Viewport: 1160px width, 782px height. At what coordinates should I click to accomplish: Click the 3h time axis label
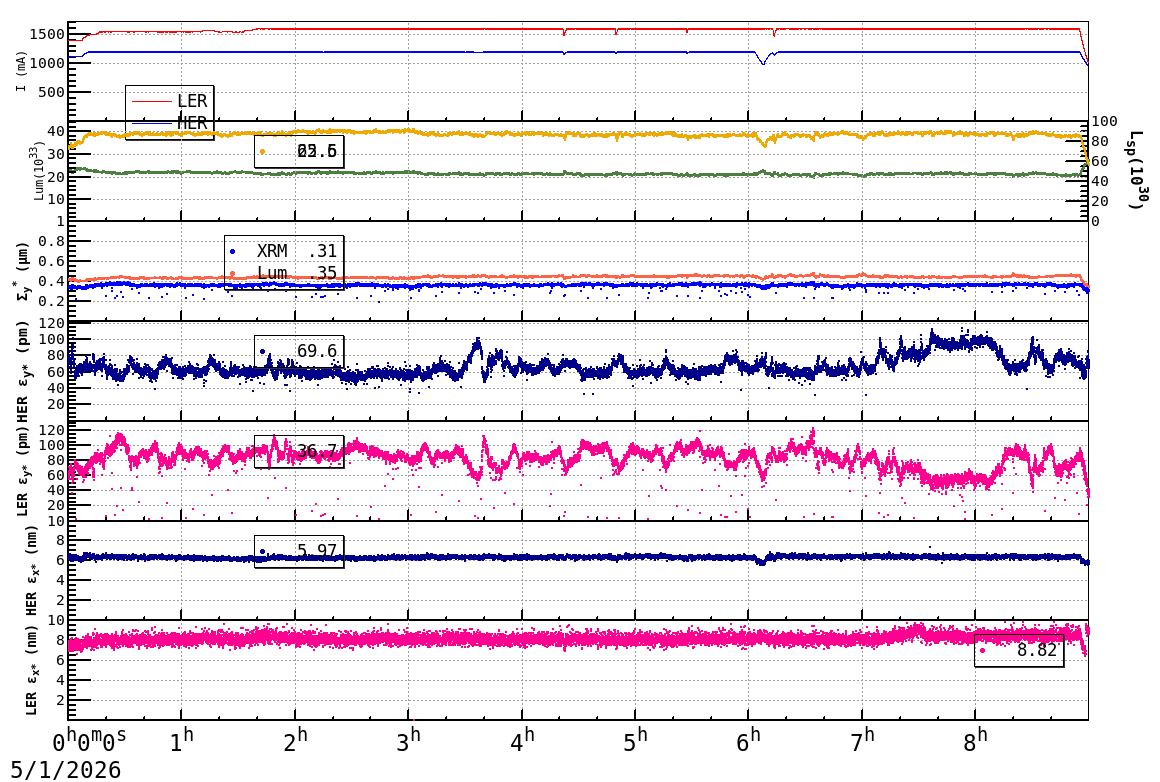pos(408,740)
